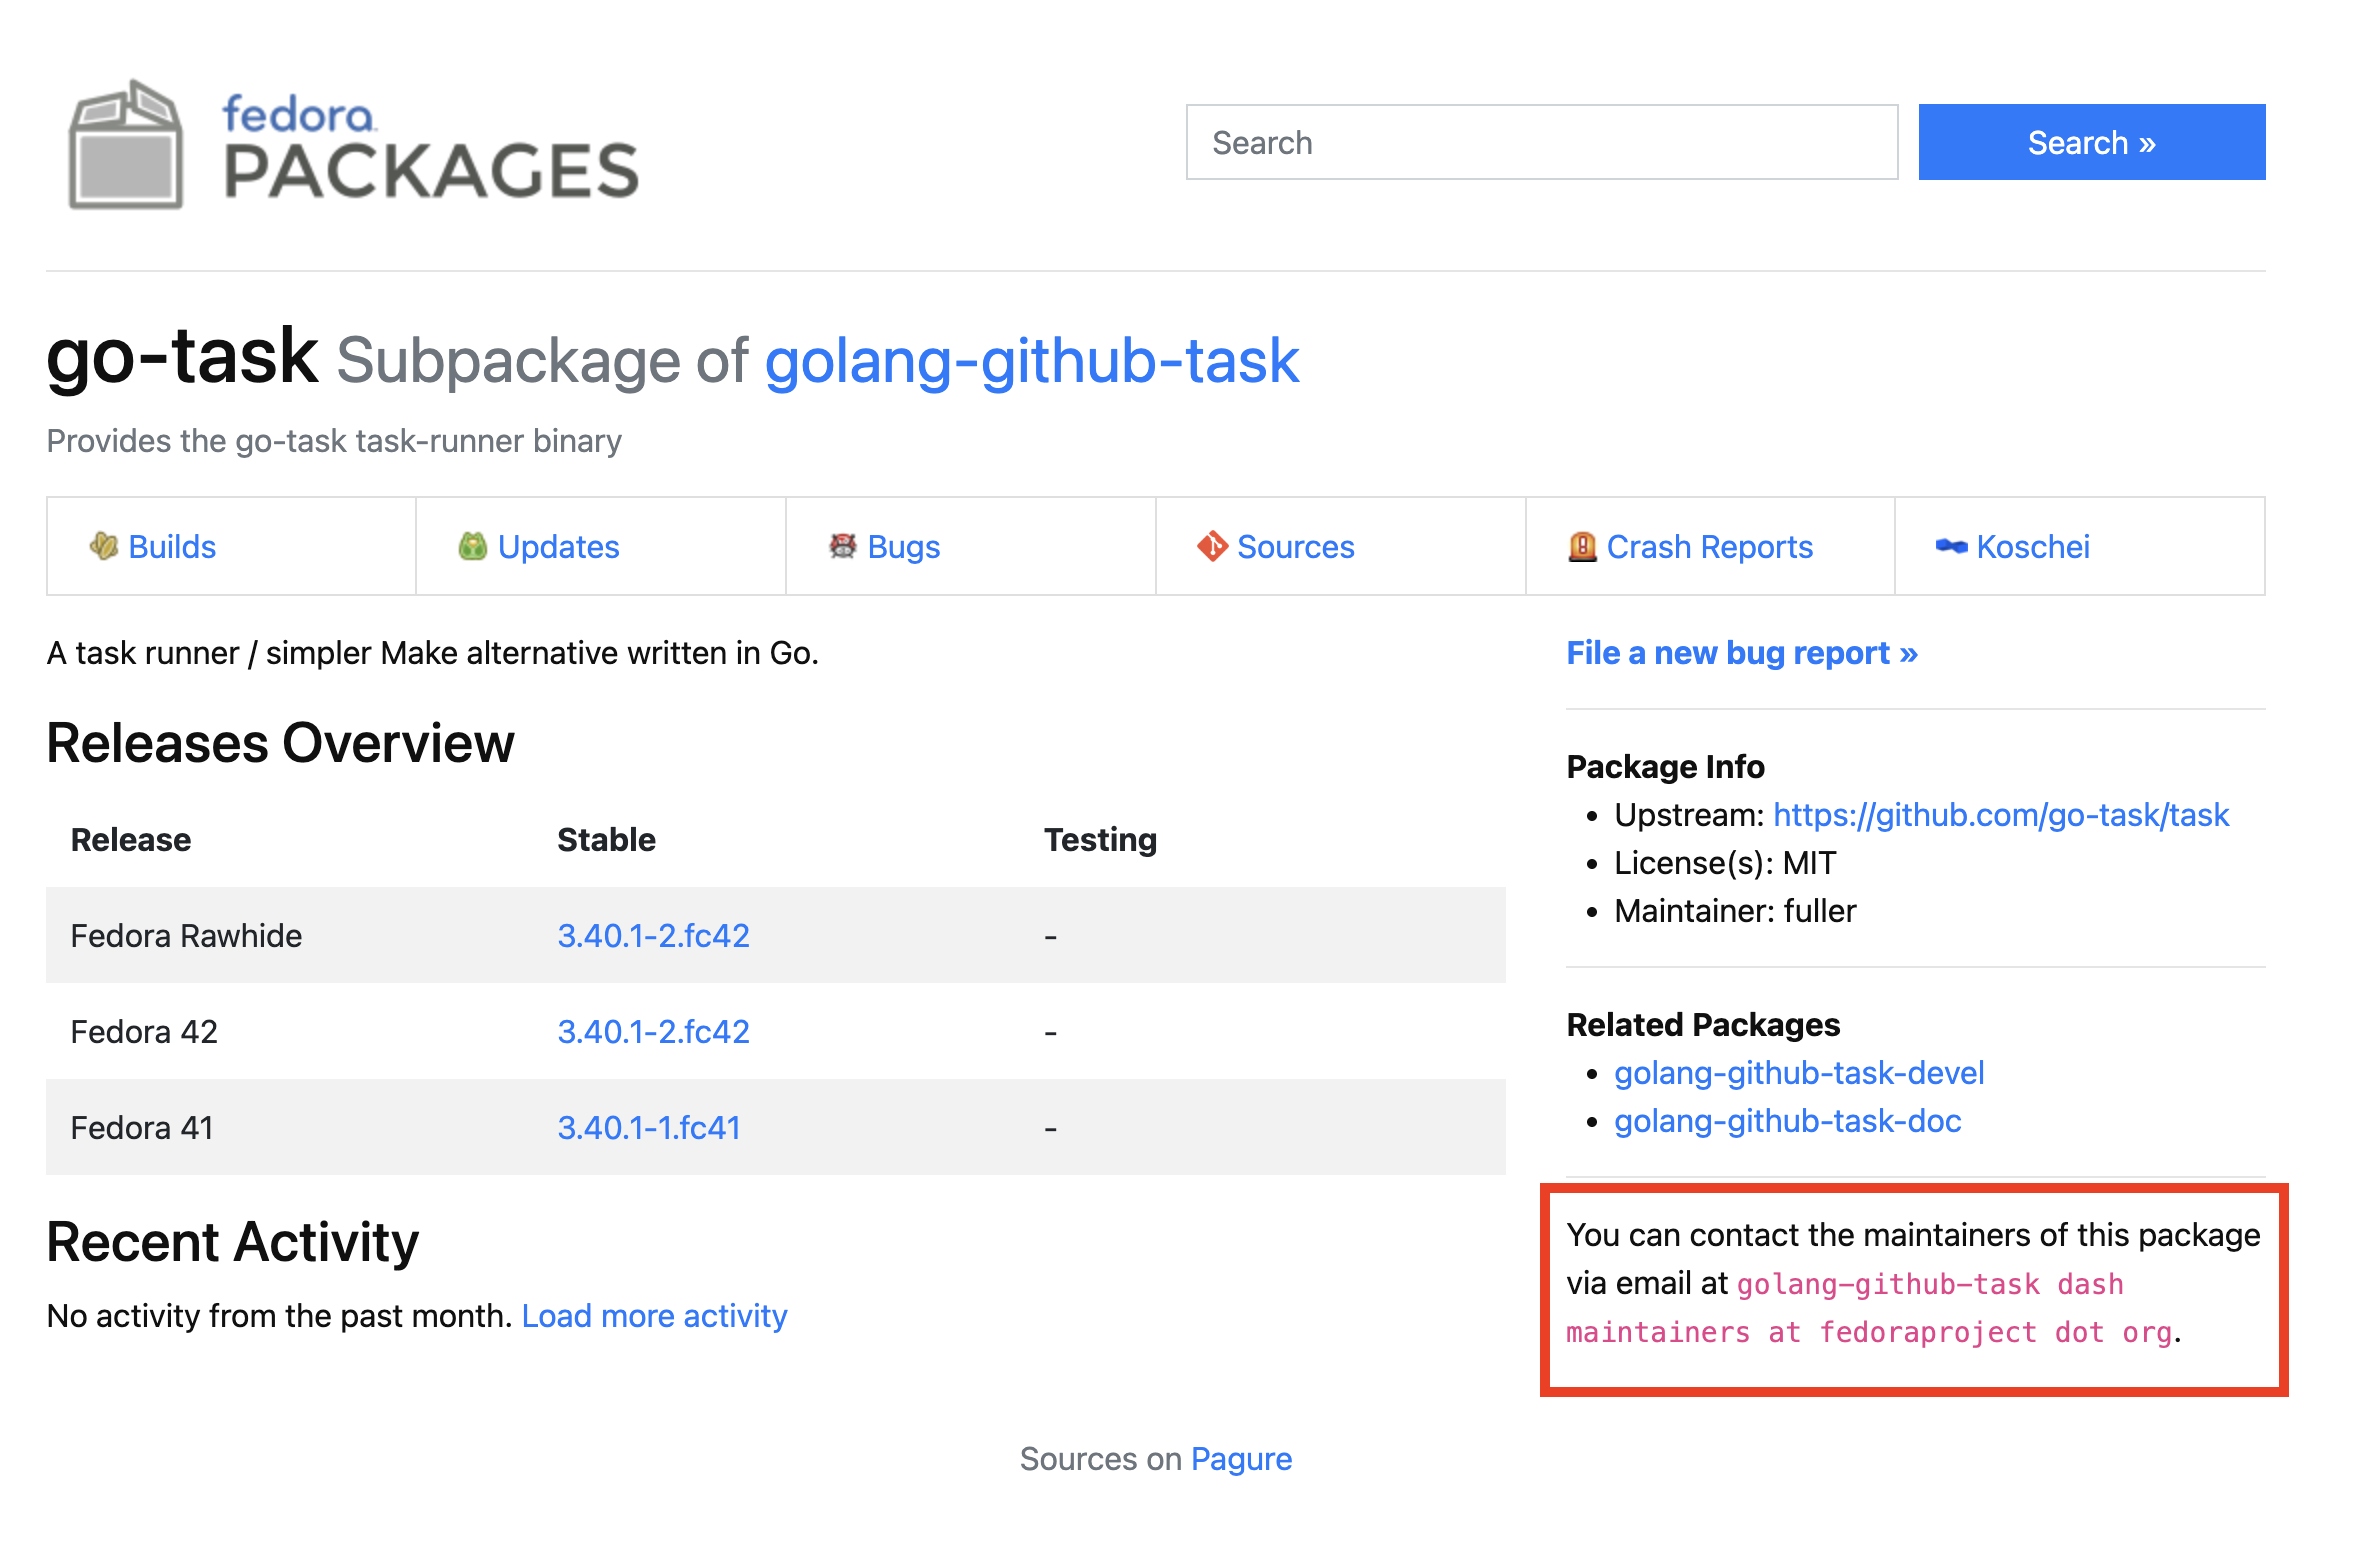Click the Crash Reports siren icon
This screenshot has height=1544, width=2370.
1582,546
